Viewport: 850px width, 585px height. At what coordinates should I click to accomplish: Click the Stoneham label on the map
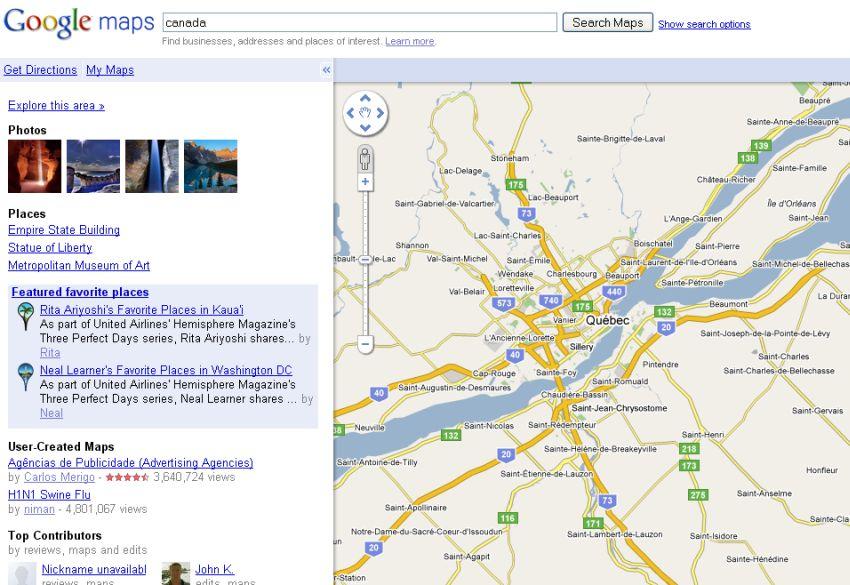click(x=510, y=158)
